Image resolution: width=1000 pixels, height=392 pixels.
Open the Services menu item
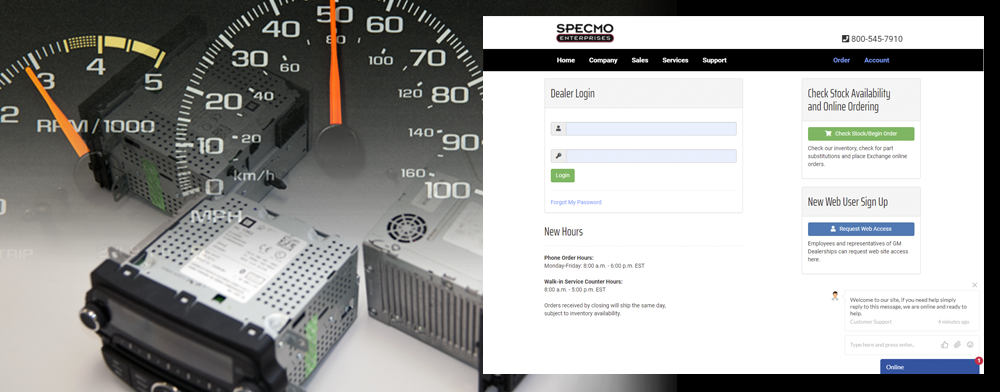pyautogui.click(x=675, y=61)
